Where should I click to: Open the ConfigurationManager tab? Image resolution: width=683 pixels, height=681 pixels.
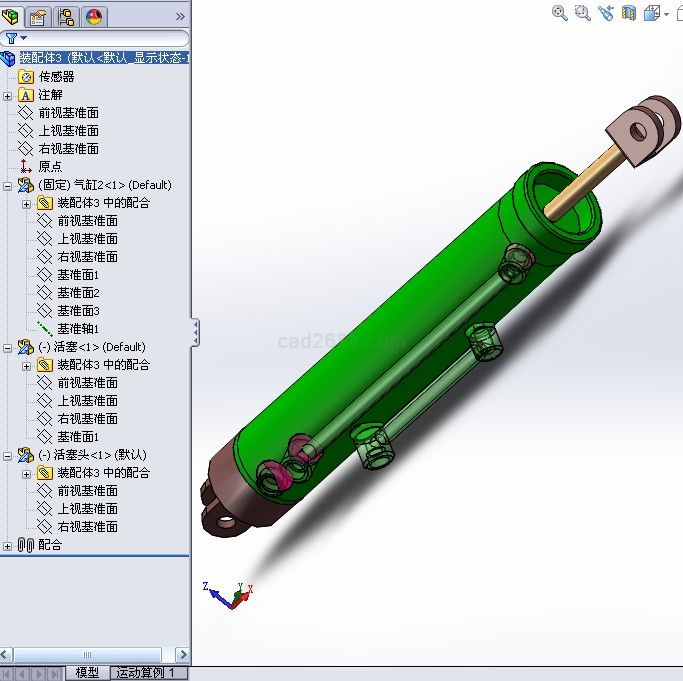point(67,16)
